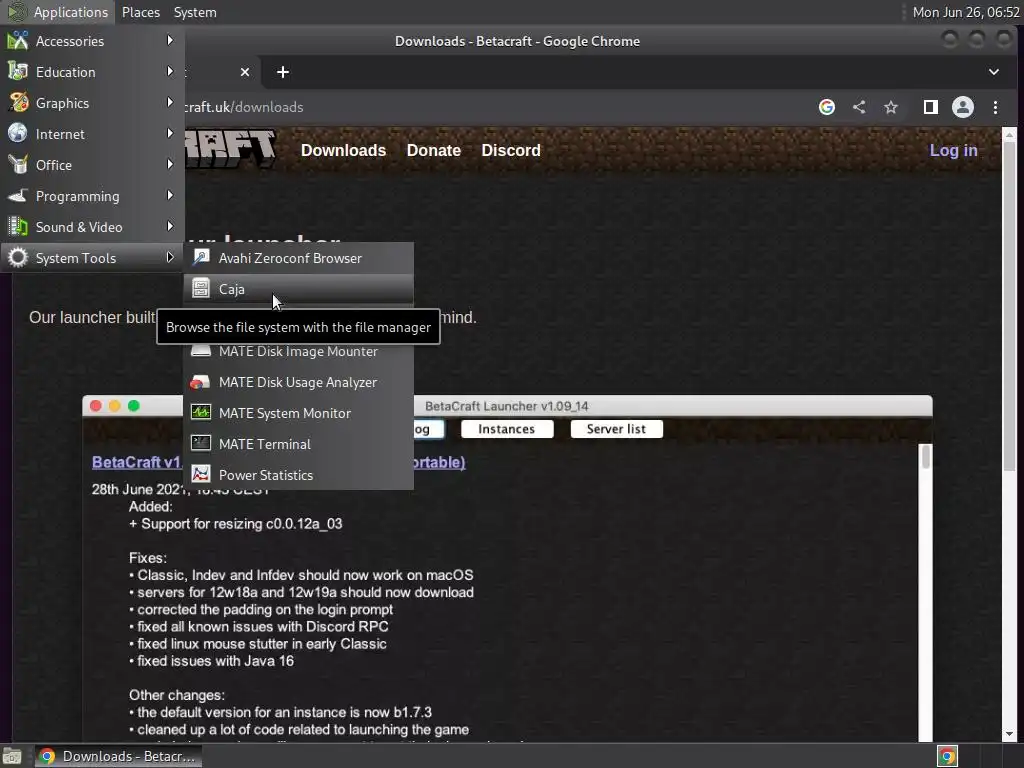This screenshot has height=768, width=1024.
Task: Click the Server list button in launcher image
Action: [x=616, y=429]
